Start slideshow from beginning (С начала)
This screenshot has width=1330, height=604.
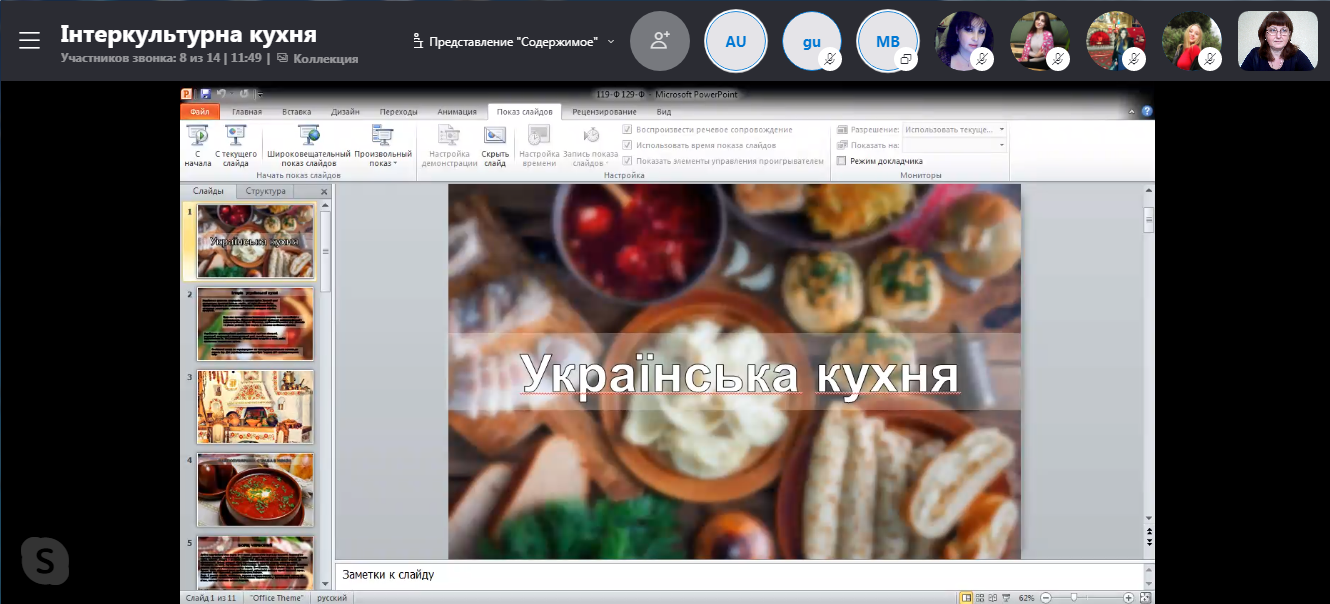[x=197, y=136]
